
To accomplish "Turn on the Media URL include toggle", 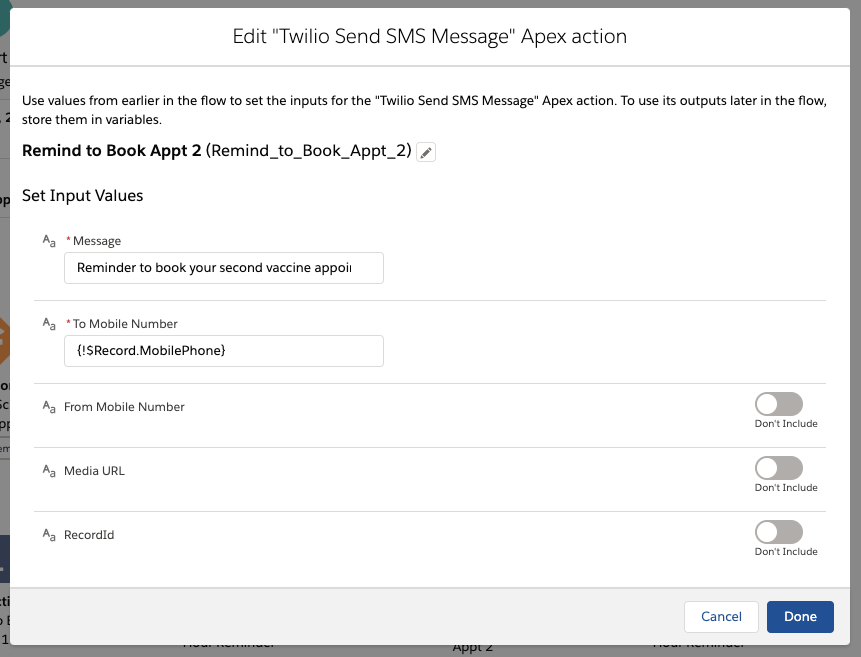I will click(779, 468).
